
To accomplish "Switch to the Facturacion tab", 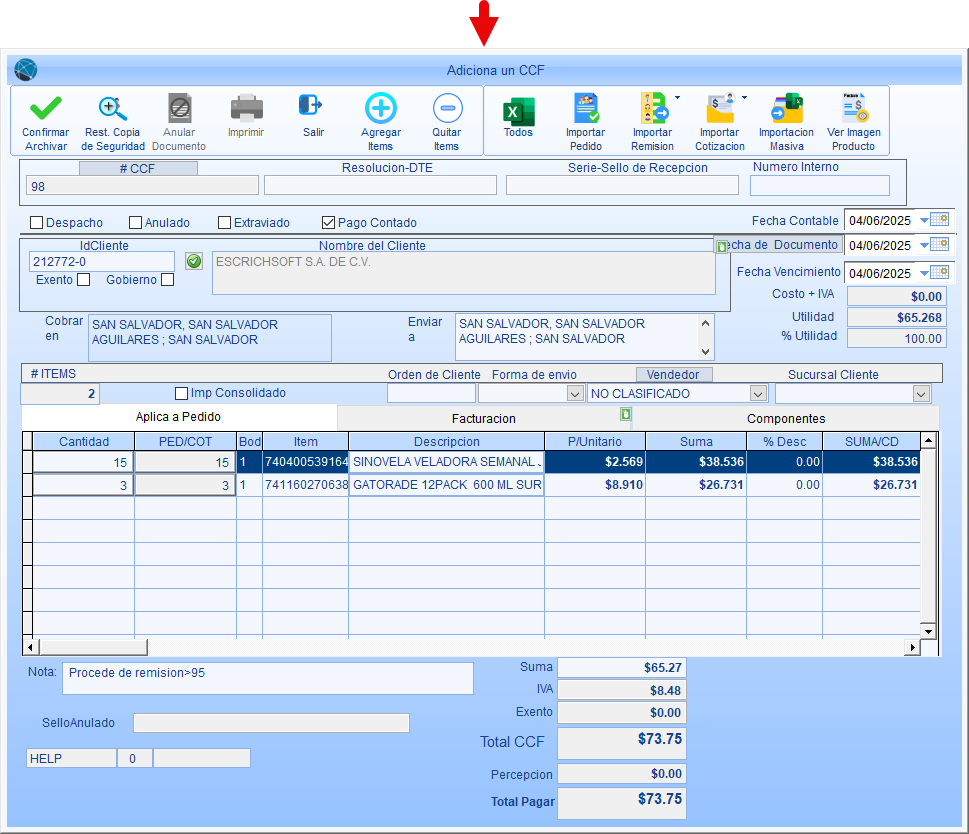I will coord(483,418).
